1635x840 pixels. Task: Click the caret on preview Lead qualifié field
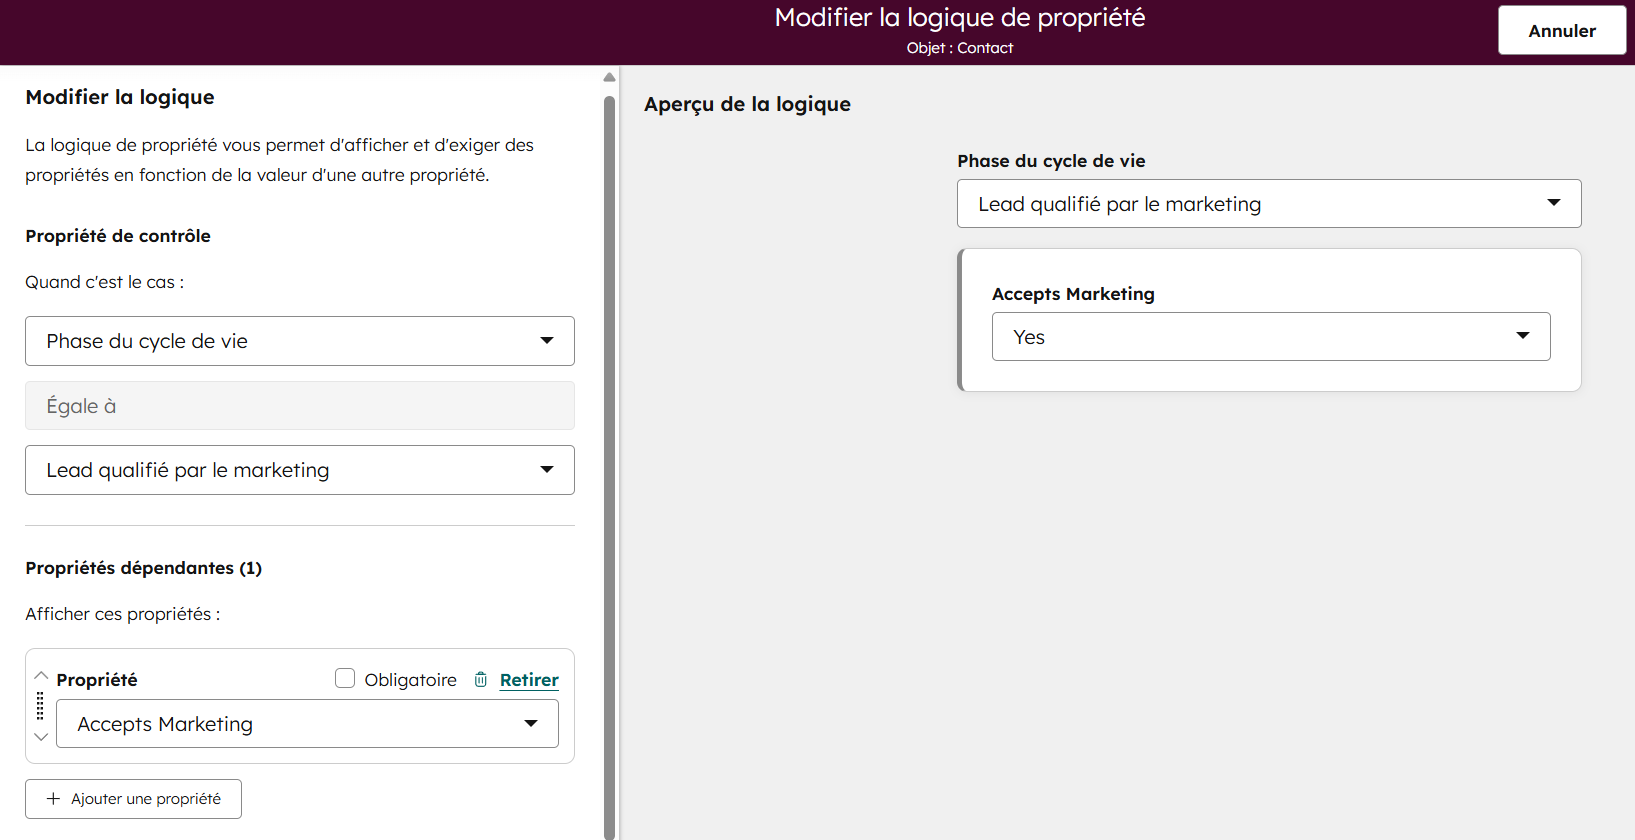pos(1553,203)
